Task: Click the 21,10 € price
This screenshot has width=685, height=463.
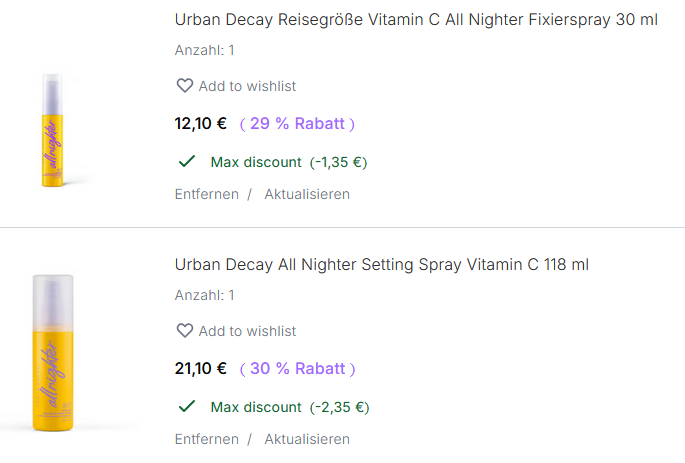Action: pos(201,369)
